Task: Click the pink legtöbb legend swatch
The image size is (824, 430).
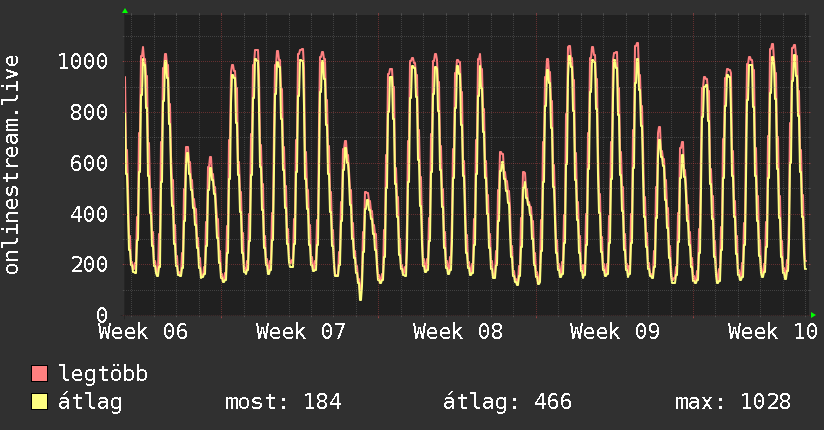Action: coord(39,373)
